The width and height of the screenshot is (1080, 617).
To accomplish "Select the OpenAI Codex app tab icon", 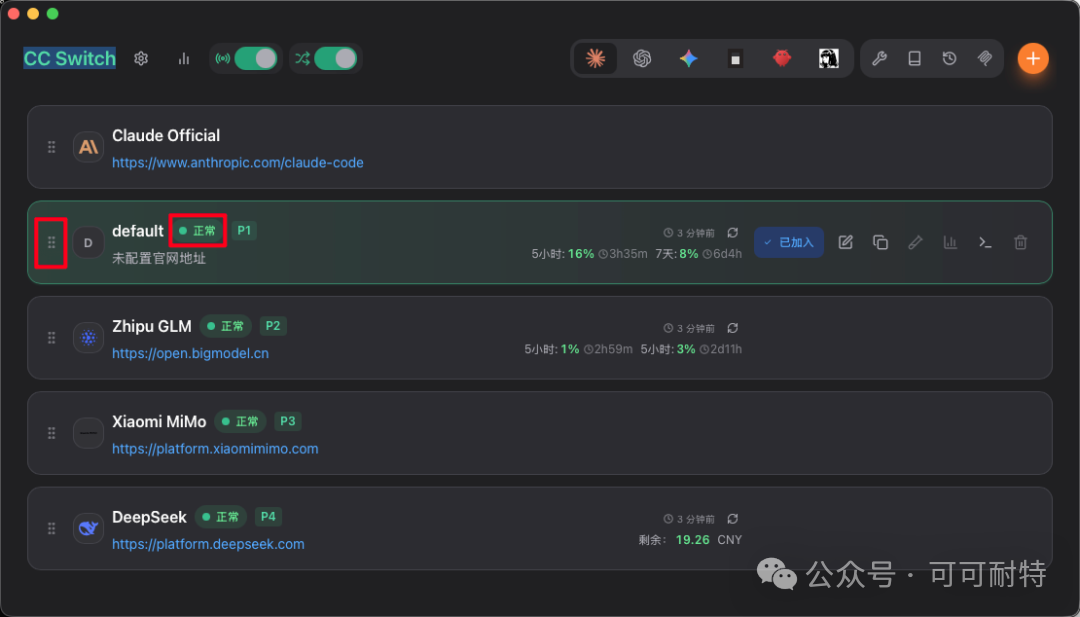I will point(642,59).
